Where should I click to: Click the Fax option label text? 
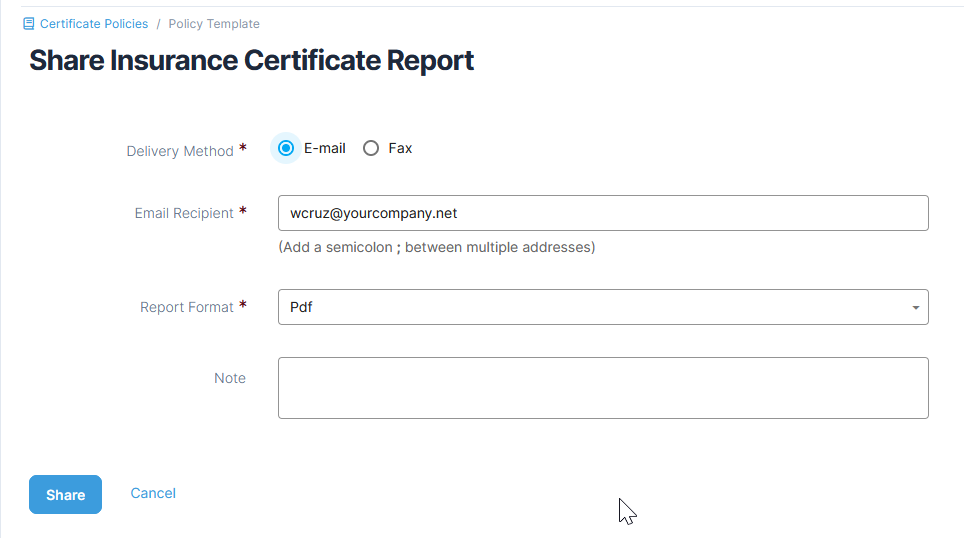point(400,148)
